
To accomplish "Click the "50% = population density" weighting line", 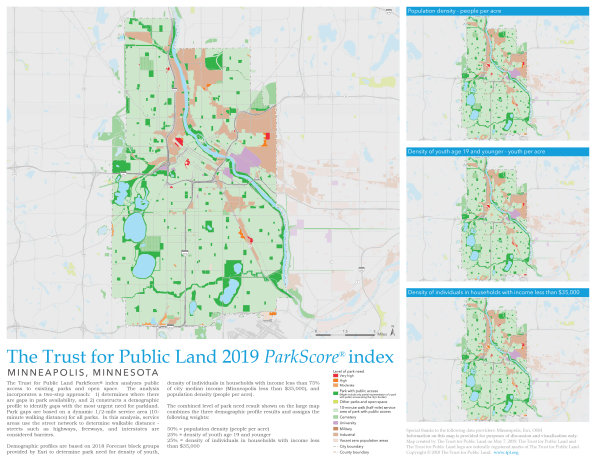I will (218, 429).
